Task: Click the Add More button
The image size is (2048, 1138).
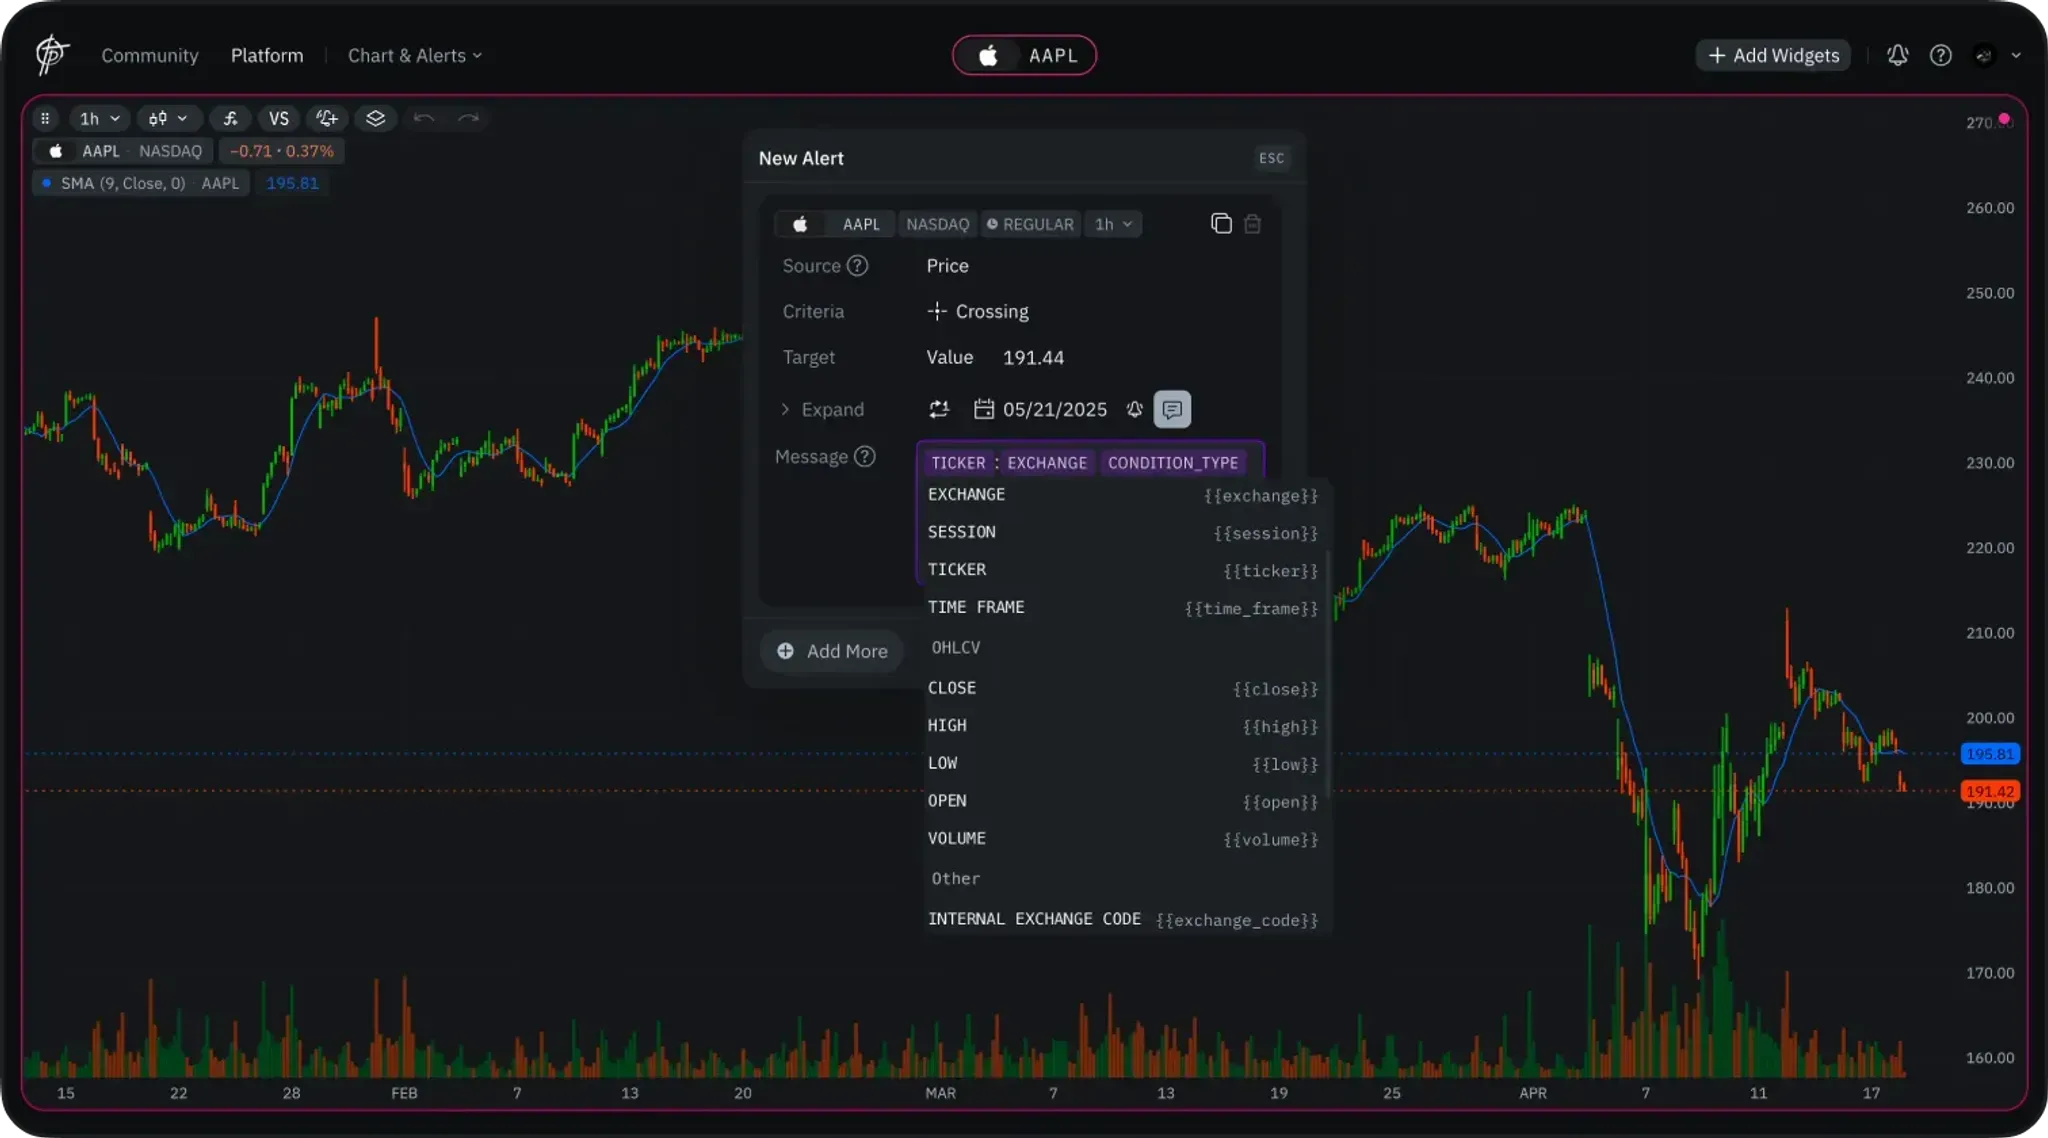Action: (x=832, y=651)
